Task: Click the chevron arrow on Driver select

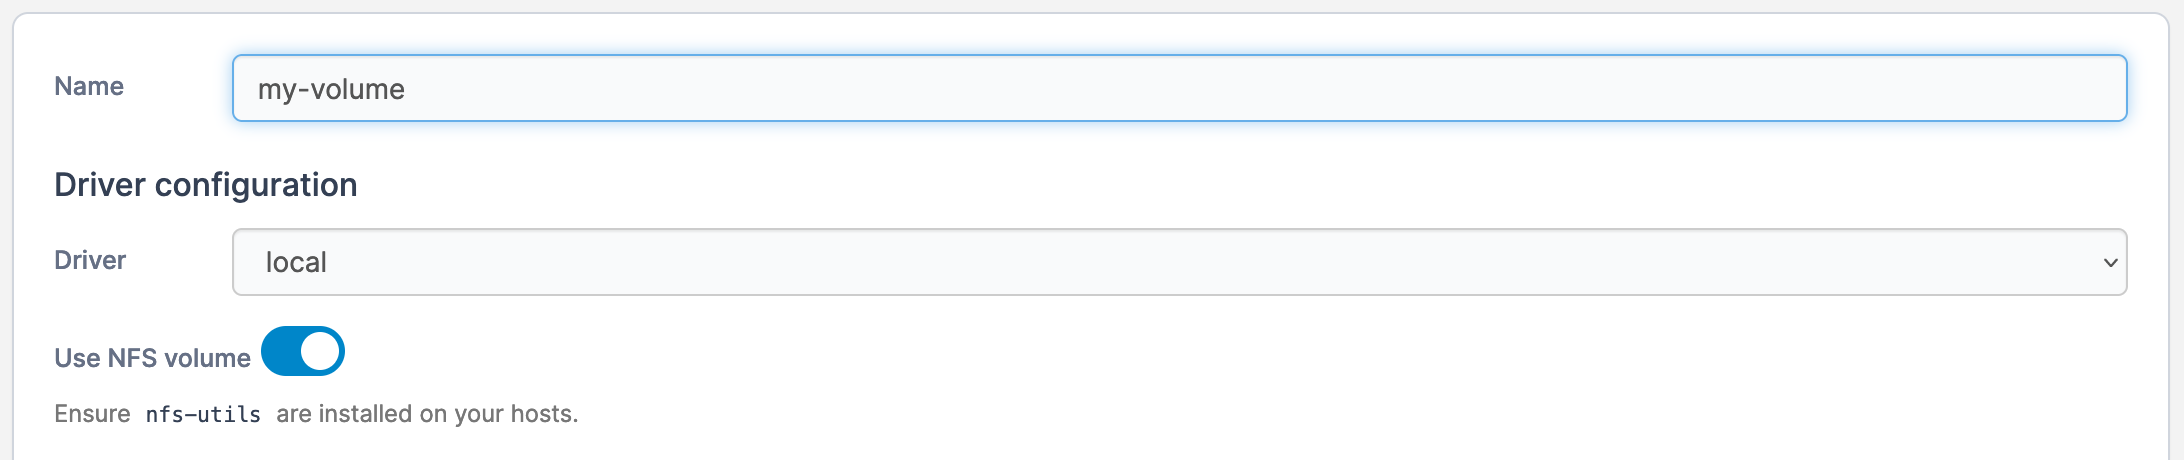Action: click(2110, 263)
